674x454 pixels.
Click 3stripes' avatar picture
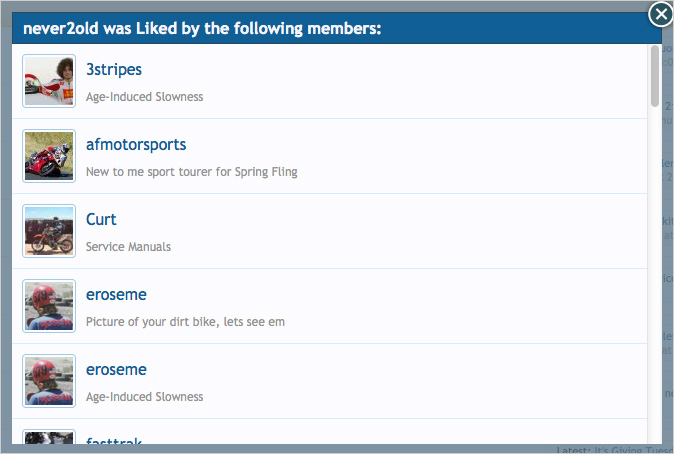[x=49, y=81]
